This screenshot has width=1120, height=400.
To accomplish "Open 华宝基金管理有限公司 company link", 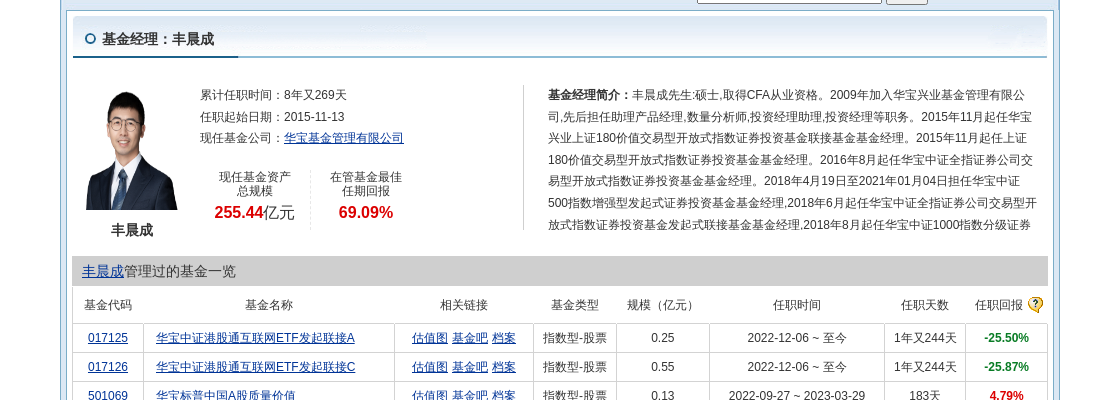I will 343,138.
